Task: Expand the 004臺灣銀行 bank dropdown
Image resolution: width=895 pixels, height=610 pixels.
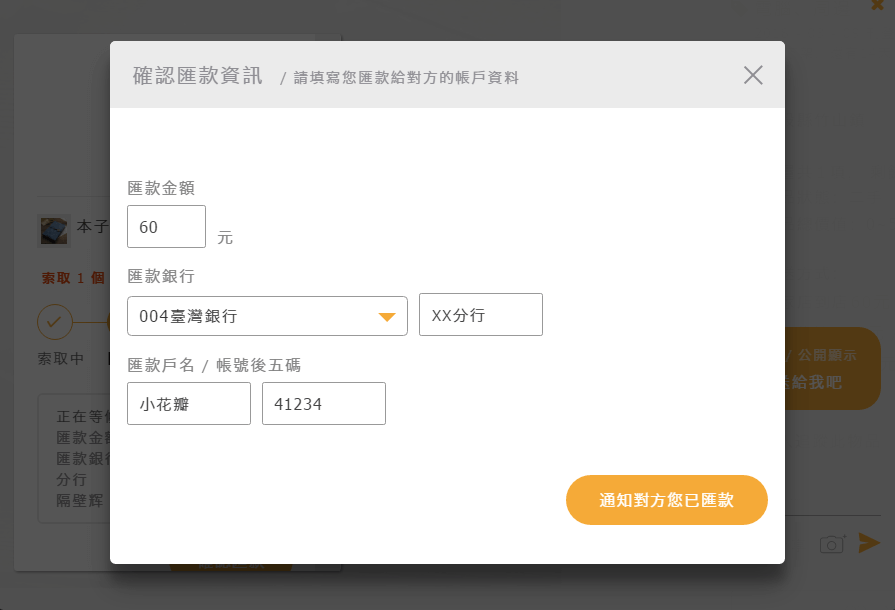Action: click(x=266, y=316)
